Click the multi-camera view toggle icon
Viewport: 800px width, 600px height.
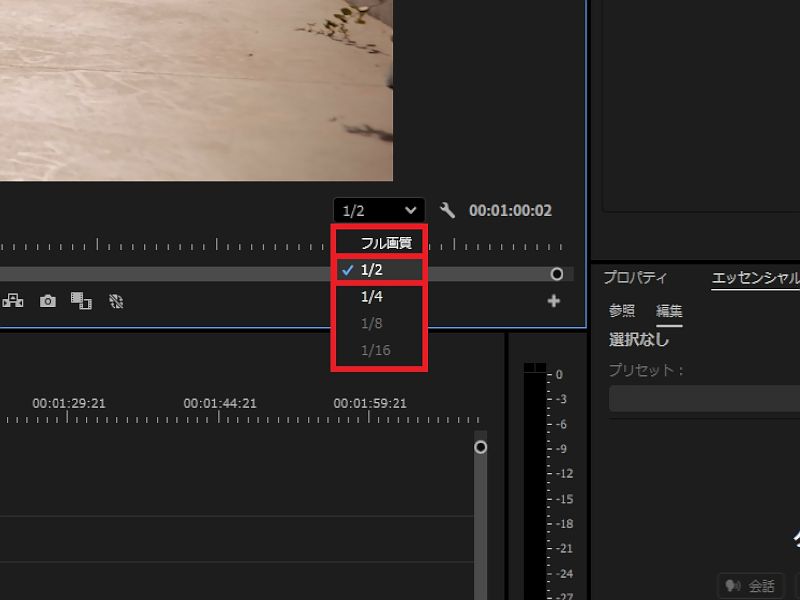pos(13,301)
